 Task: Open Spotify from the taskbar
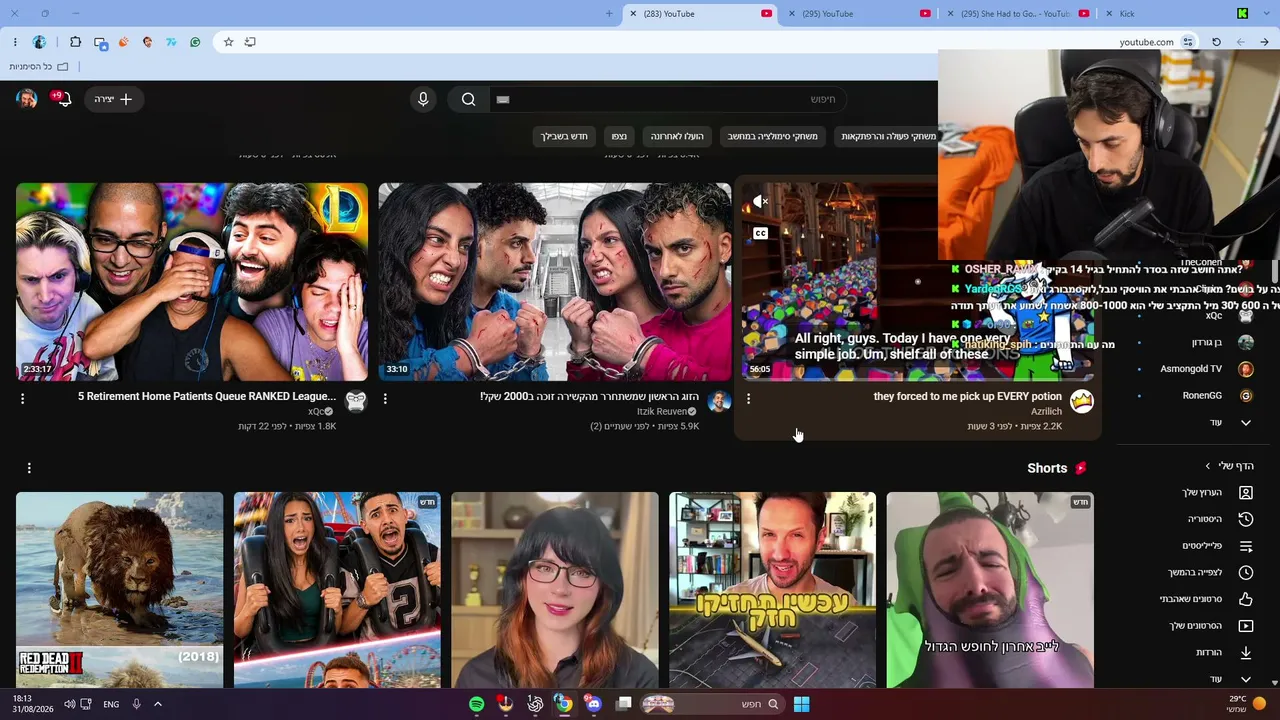click(x=476, y=704)
